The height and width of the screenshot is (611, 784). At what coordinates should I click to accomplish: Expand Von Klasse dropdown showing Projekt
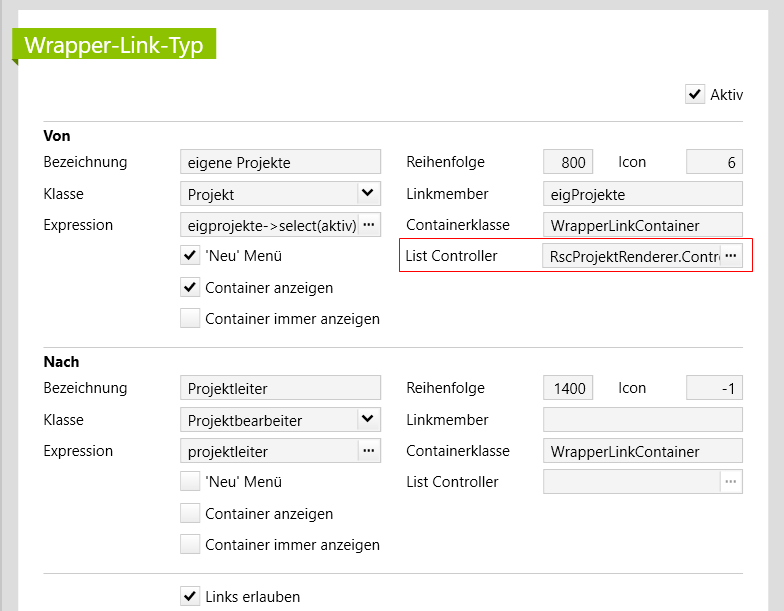368,193
